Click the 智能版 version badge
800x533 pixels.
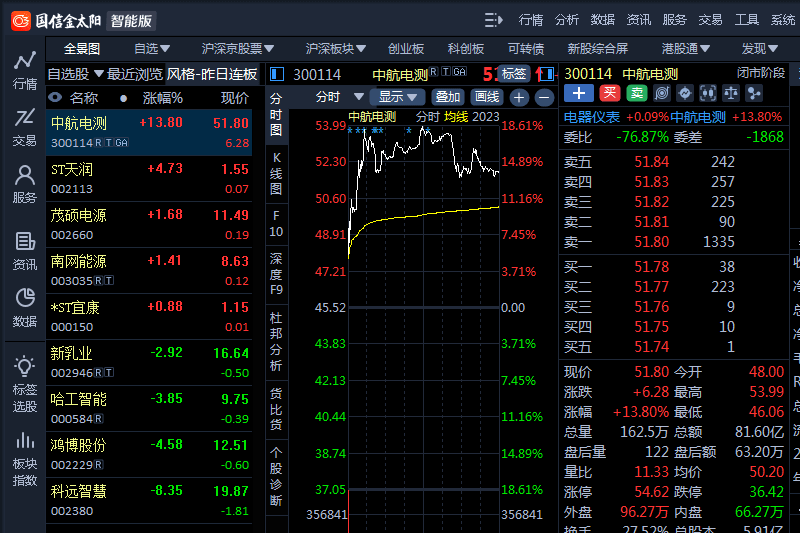(x=131, y=21)
